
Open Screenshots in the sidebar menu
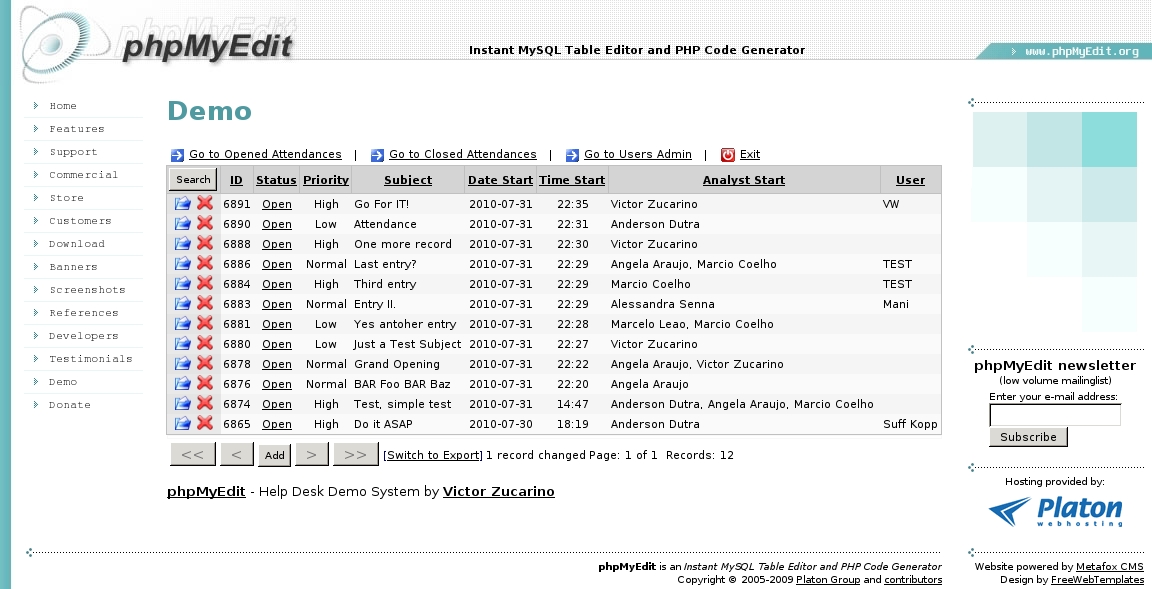87,289
